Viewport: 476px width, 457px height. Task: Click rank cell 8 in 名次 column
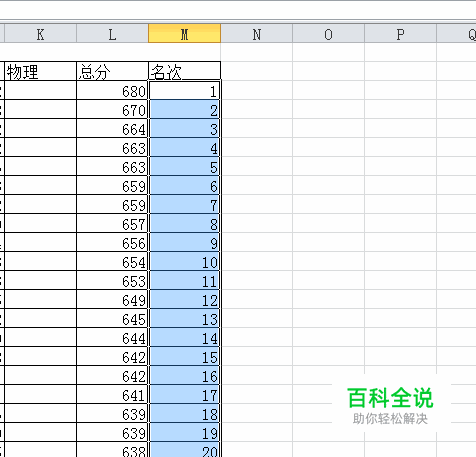[184, 223]
